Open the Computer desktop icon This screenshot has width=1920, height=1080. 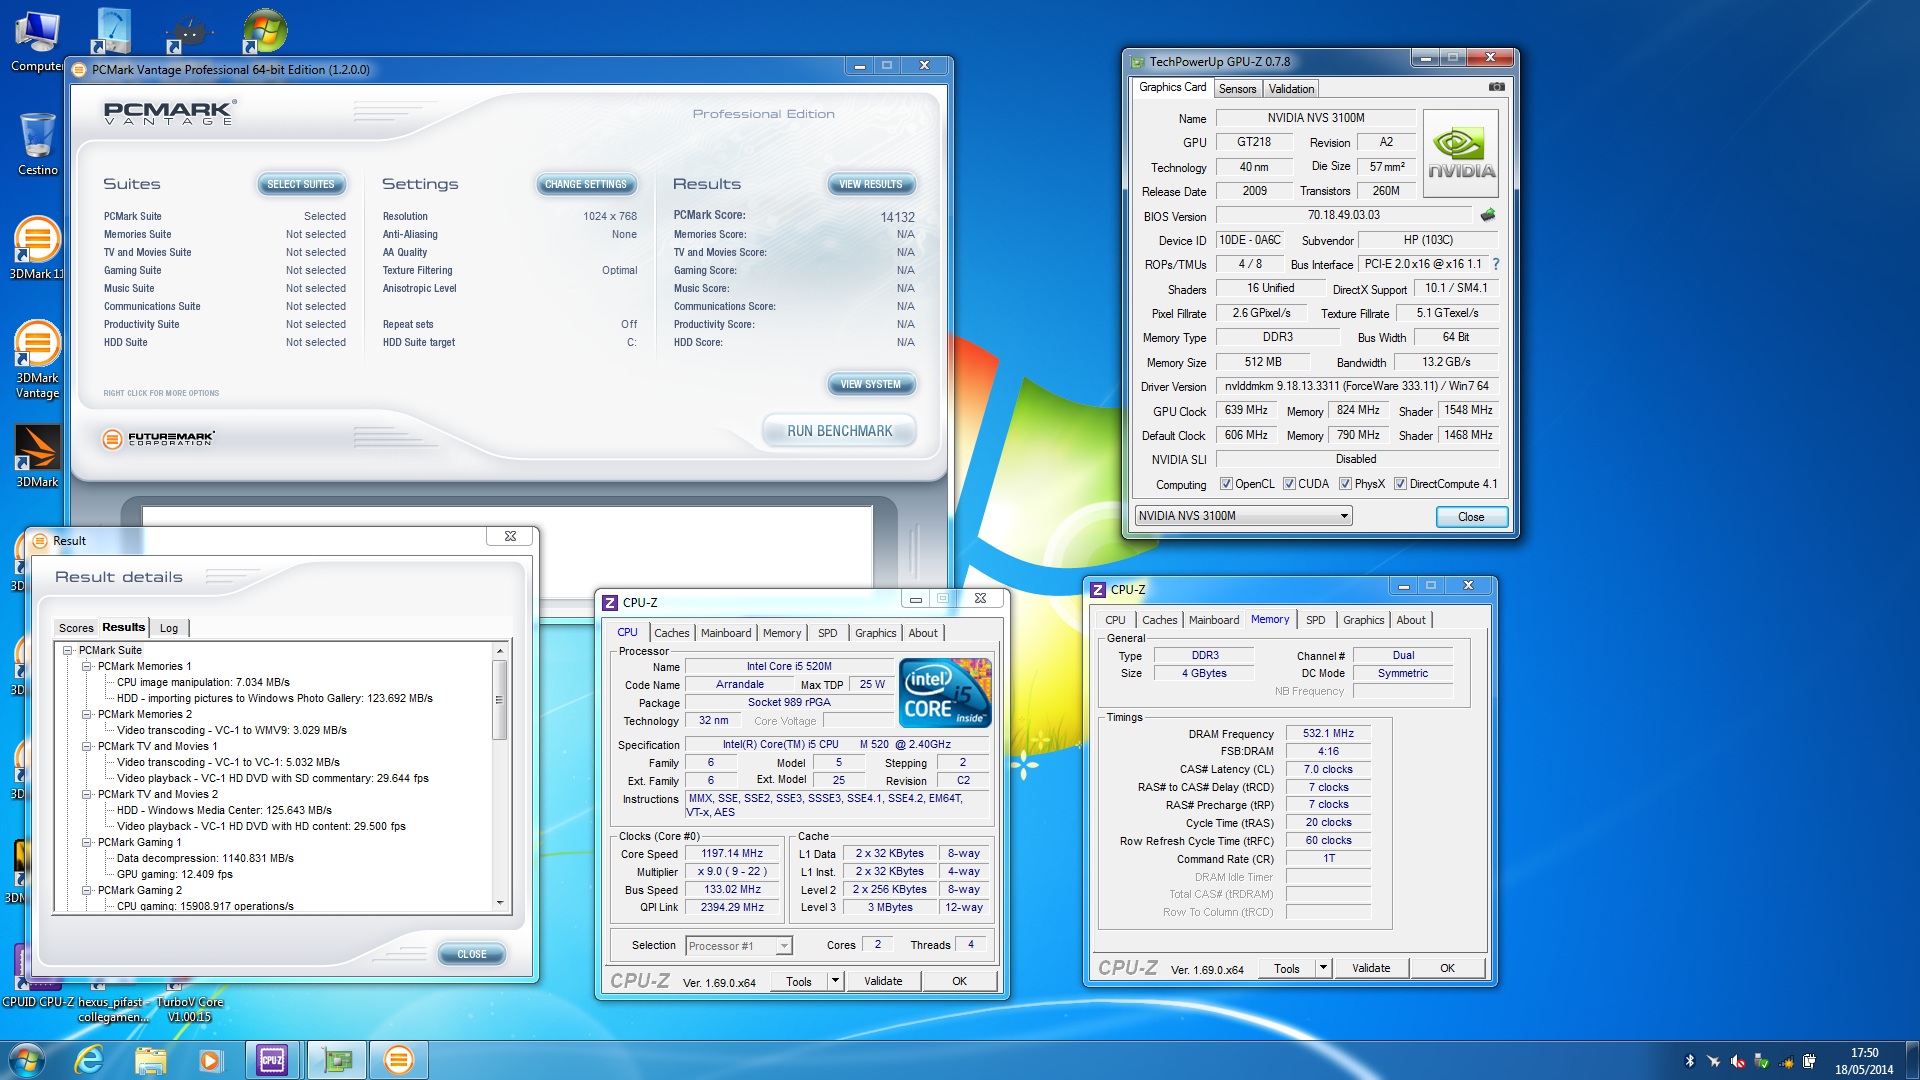(37, 41)
